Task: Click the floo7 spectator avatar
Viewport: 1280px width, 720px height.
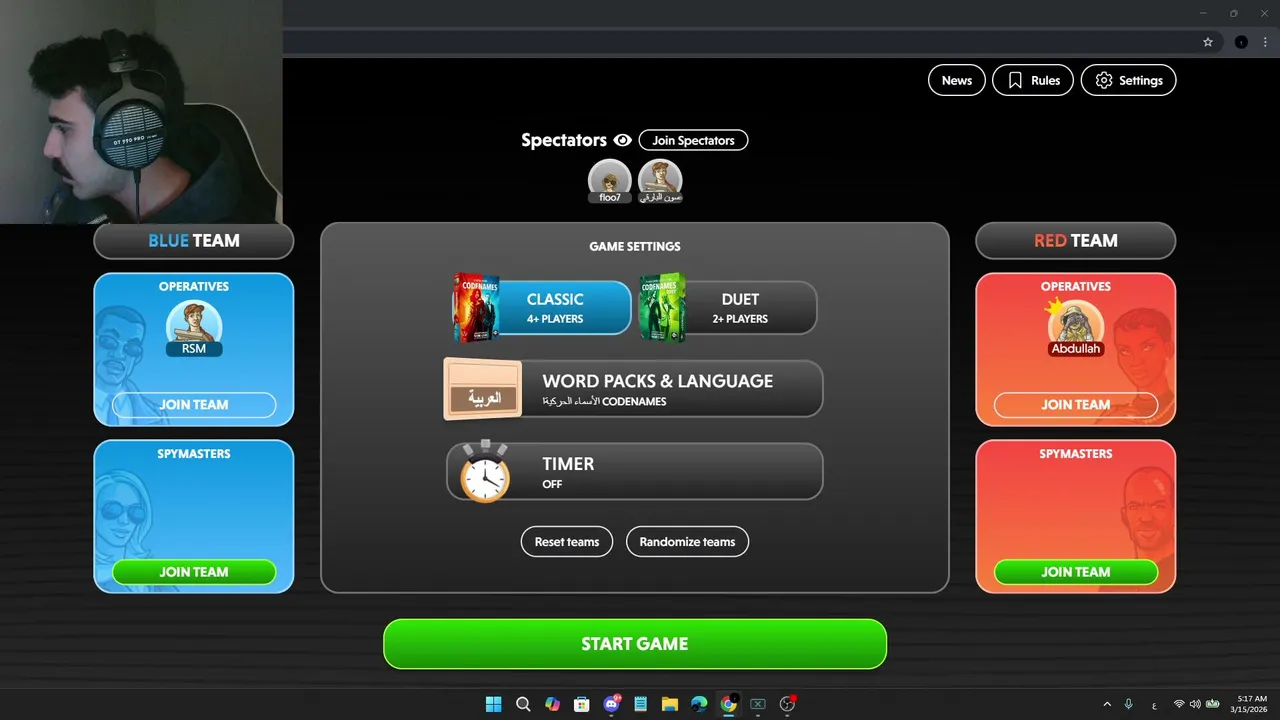Action: pos(610,180)
